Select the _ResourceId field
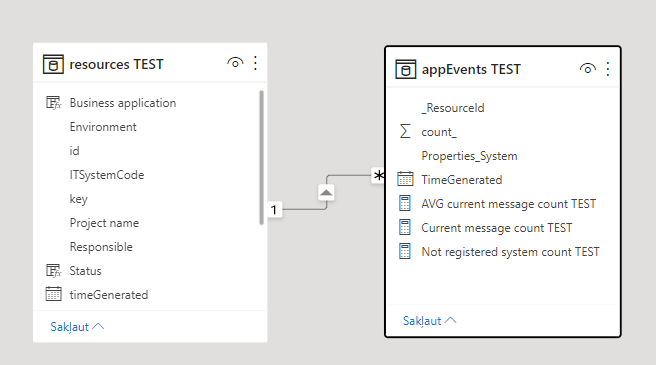Viewport: 656px width, 365px height. pos(453,108)
